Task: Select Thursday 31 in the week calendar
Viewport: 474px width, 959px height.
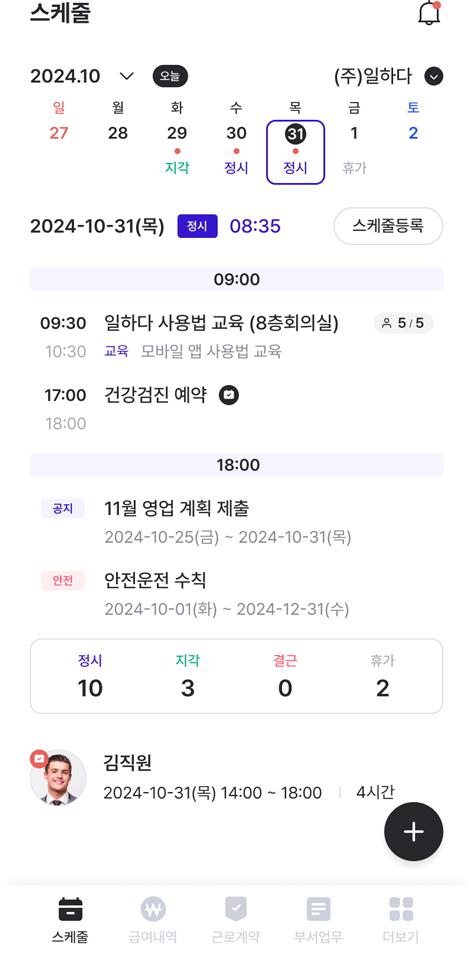Action: 295,152
